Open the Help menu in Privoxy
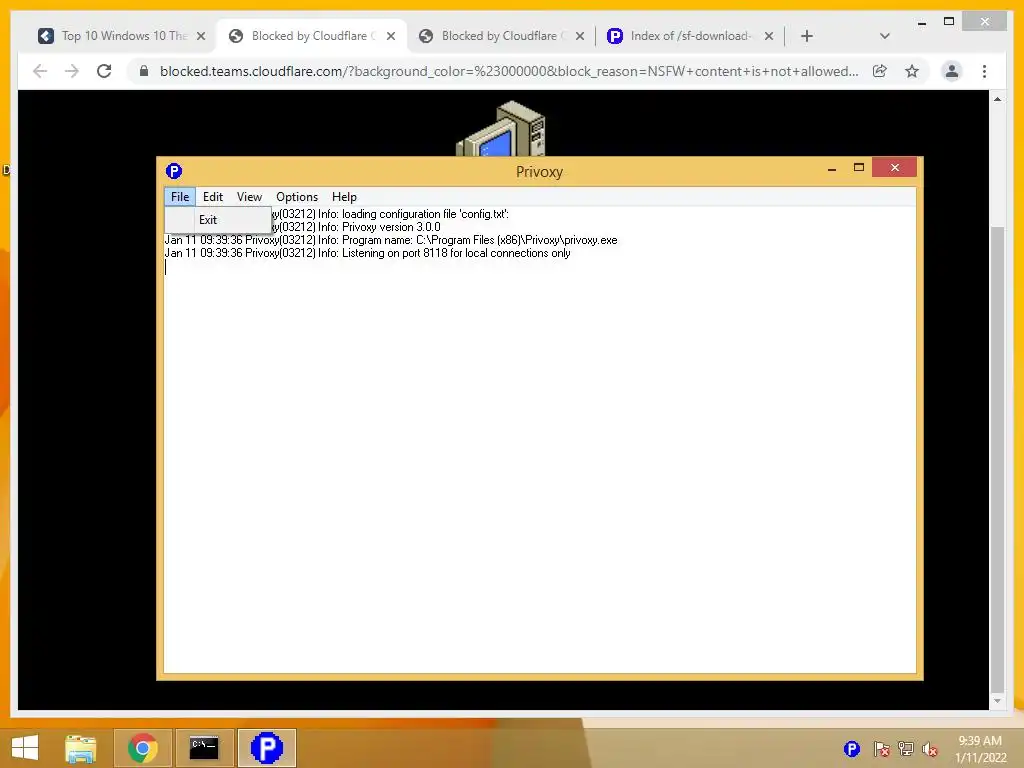Screen dimensions: 1024x768 pyautogui.click(x=344, y=197)
